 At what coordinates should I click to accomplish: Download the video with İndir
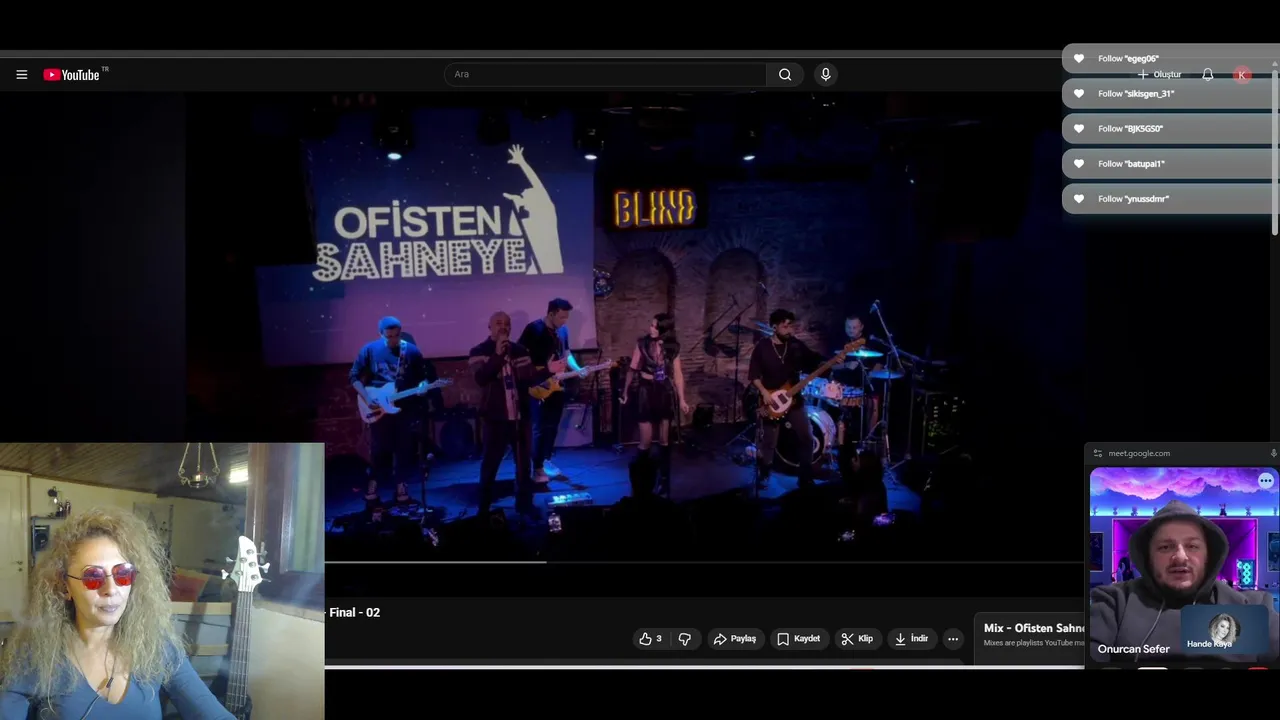point(912,638)
